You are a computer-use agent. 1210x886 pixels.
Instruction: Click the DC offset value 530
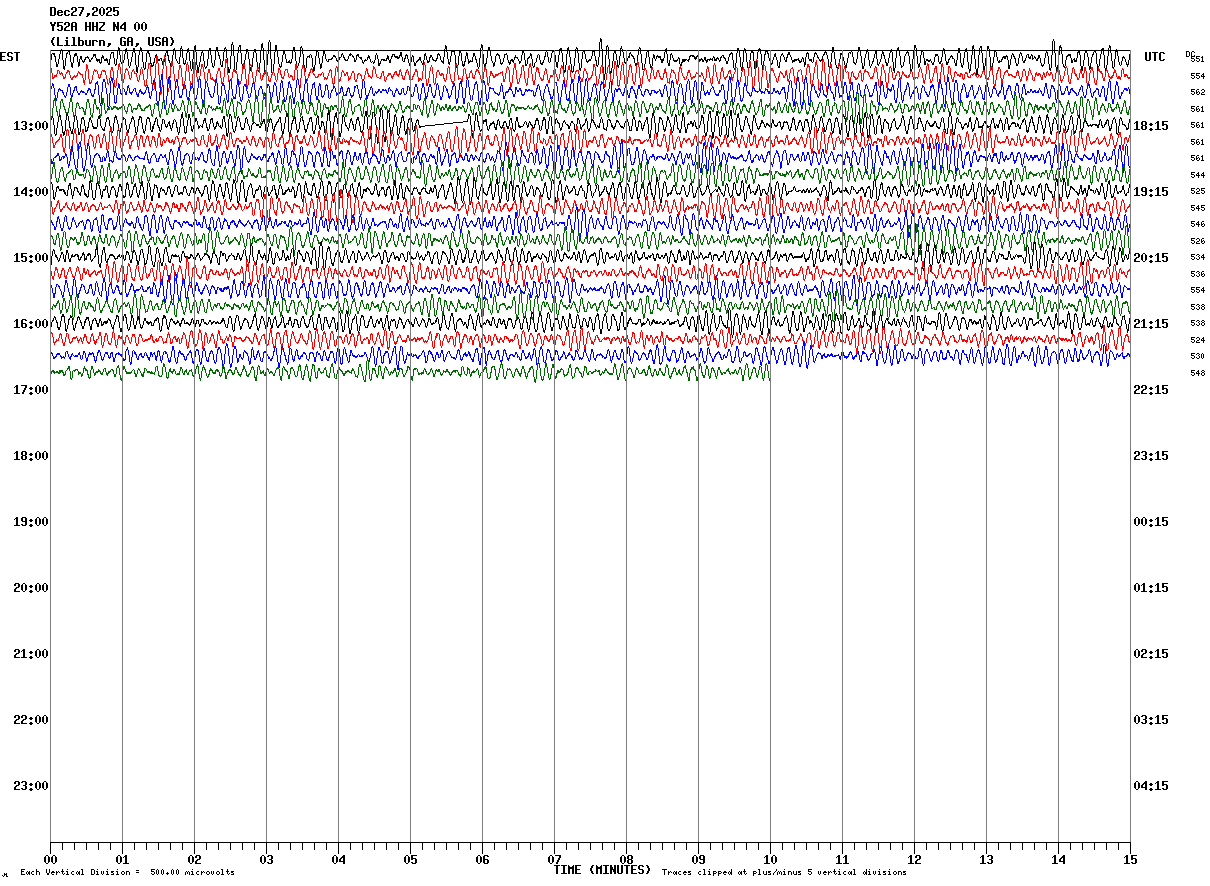pos(1197,356)
